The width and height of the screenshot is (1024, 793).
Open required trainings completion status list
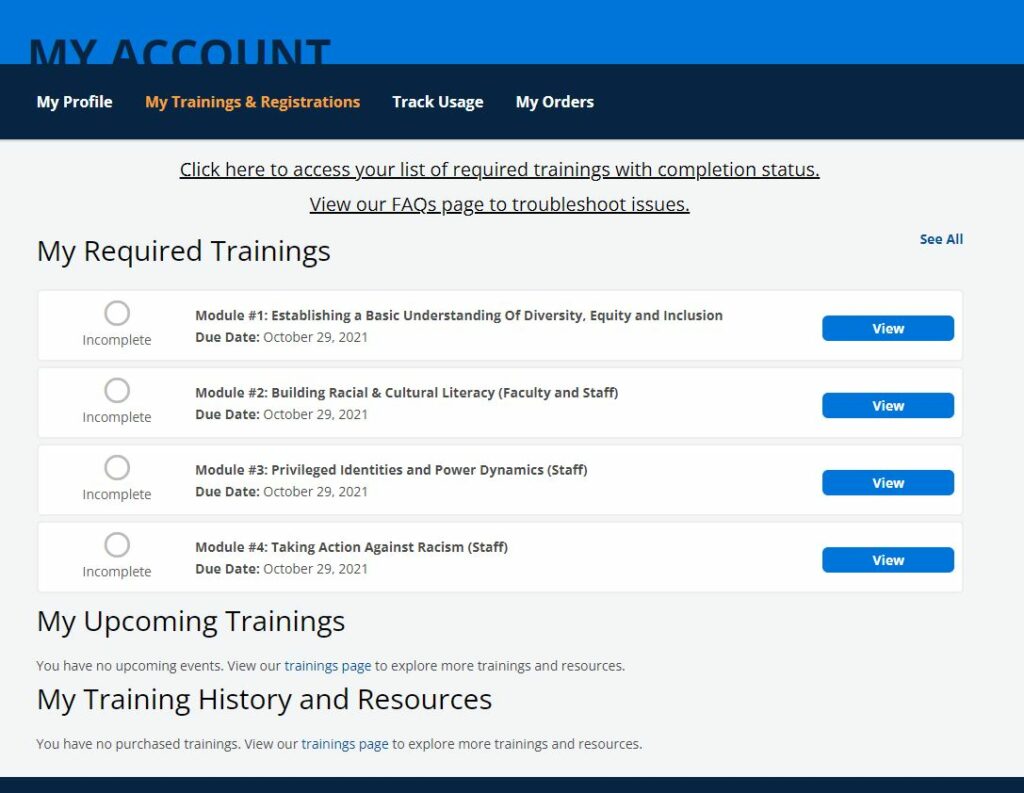pyautogui.click(x=499, y=169)
